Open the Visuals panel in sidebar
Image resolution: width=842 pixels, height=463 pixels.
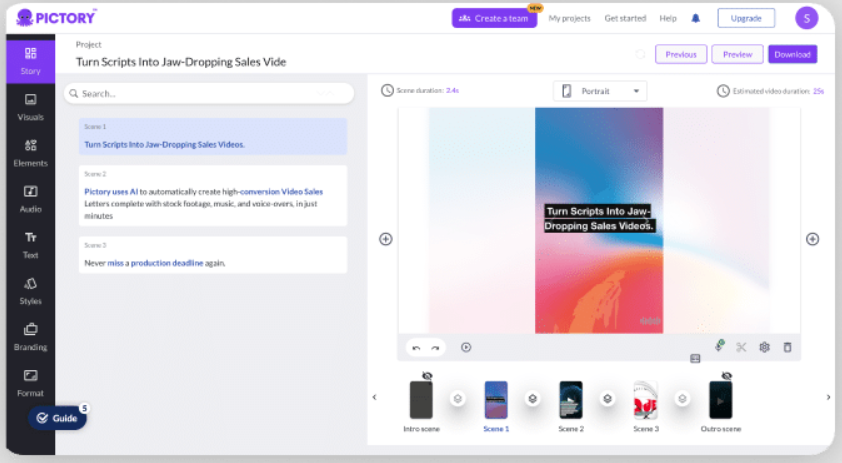pyautogui.click(x=30, y=106)
